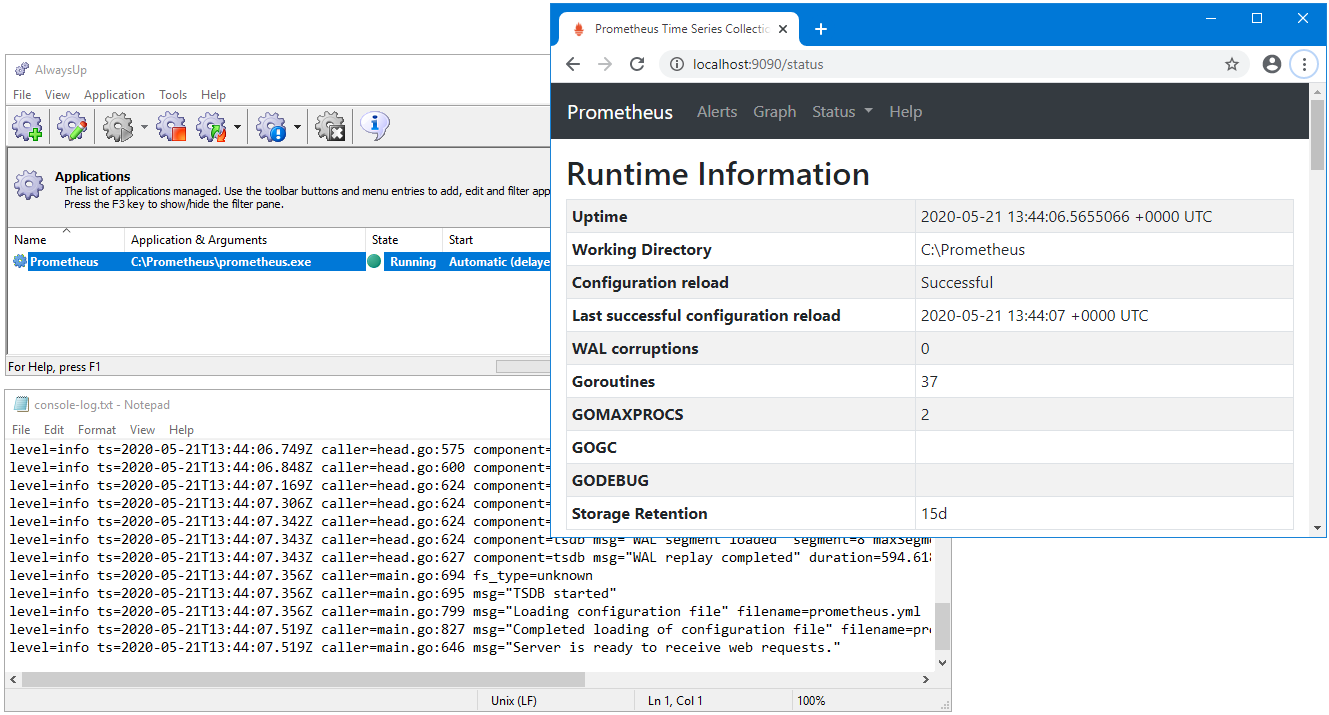Open the dropdown arrow beside the alert gear icon
The width and height of the screenshot is (1329, 715).
click(x=297, y=128)
